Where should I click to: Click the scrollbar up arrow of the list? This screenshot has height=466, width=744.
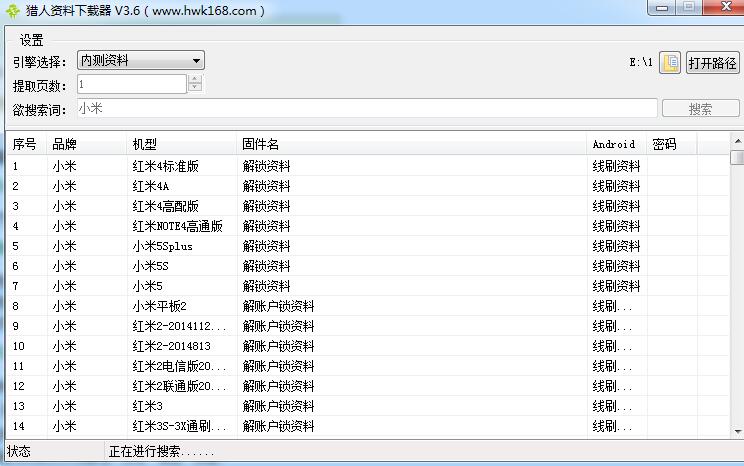point(737,141)
